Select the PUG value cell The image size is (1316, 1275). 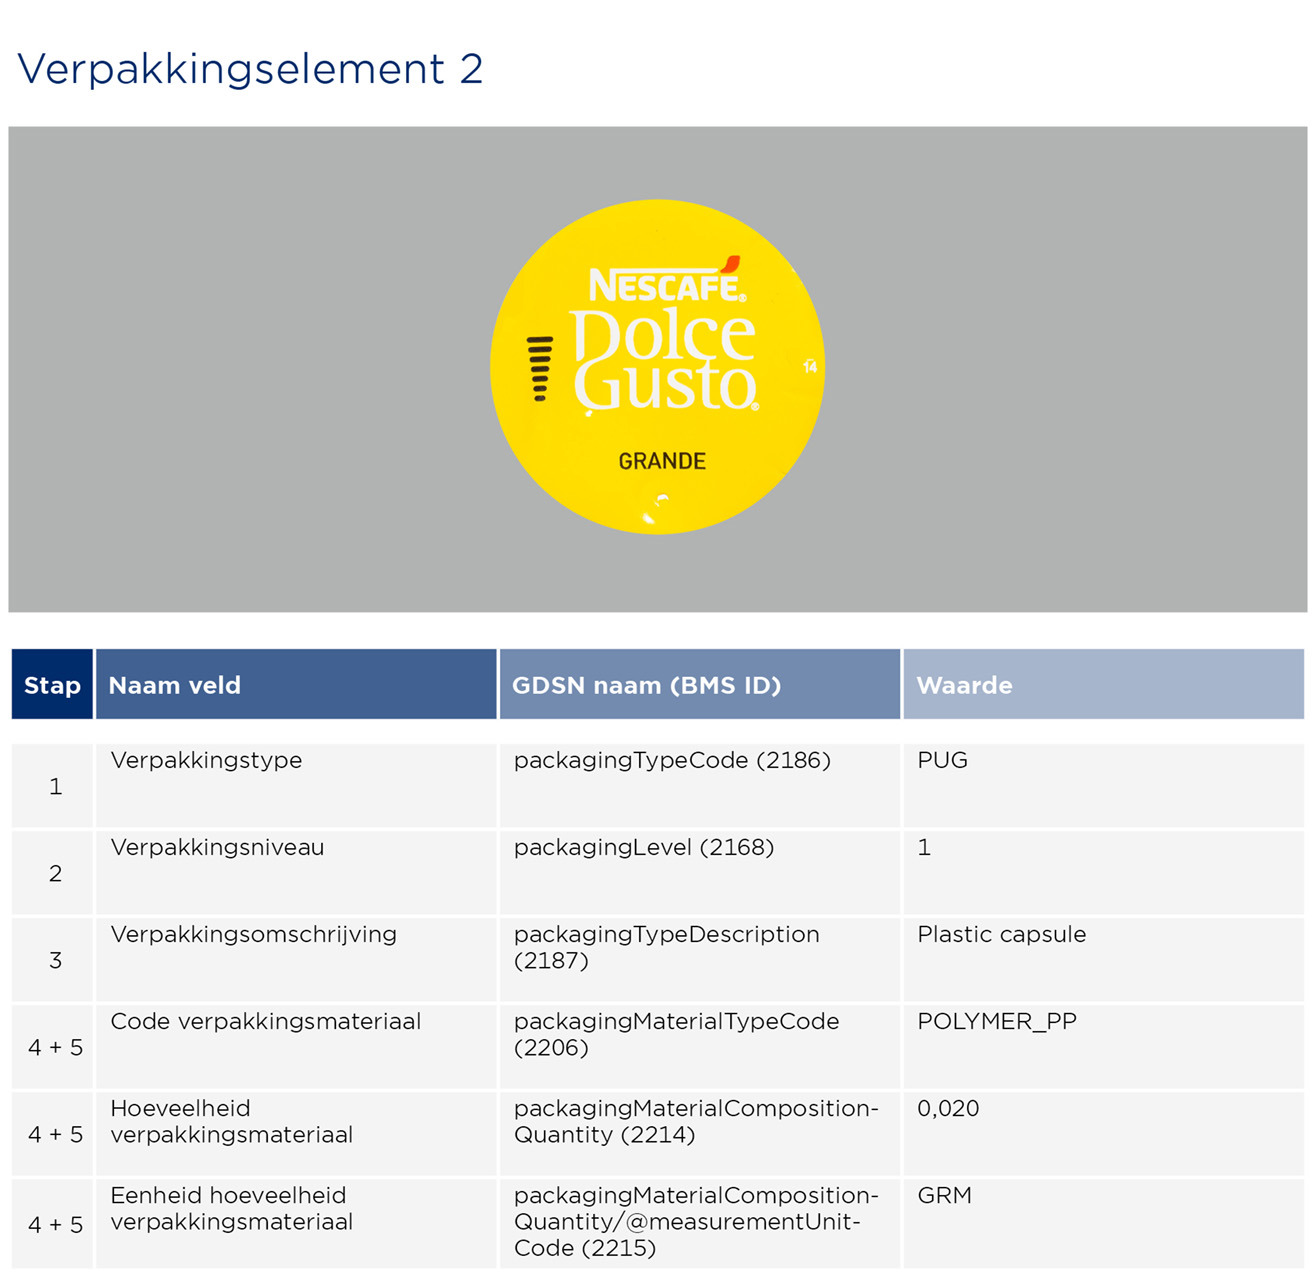pos(941,760)
